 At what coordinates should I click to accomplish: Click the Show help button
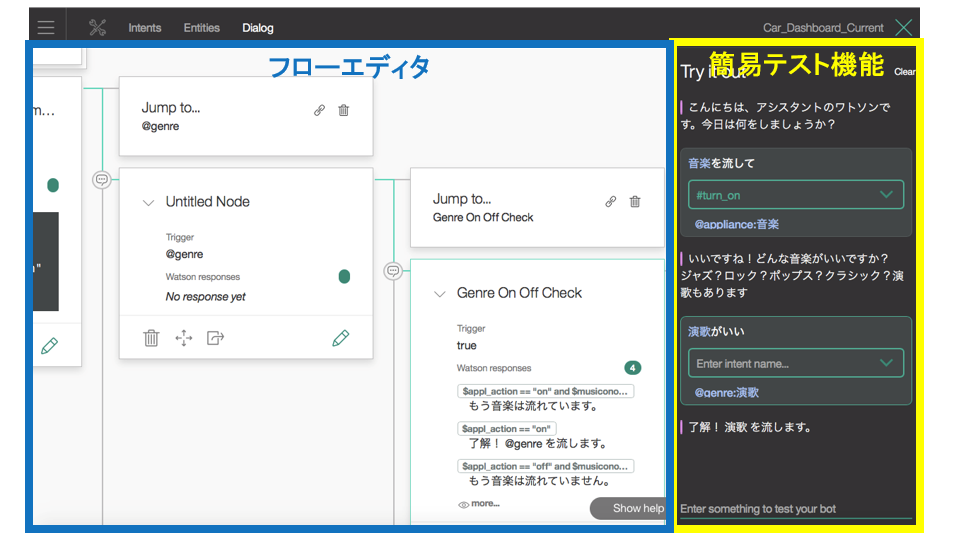pyautogui.click(x=629, y=508)
